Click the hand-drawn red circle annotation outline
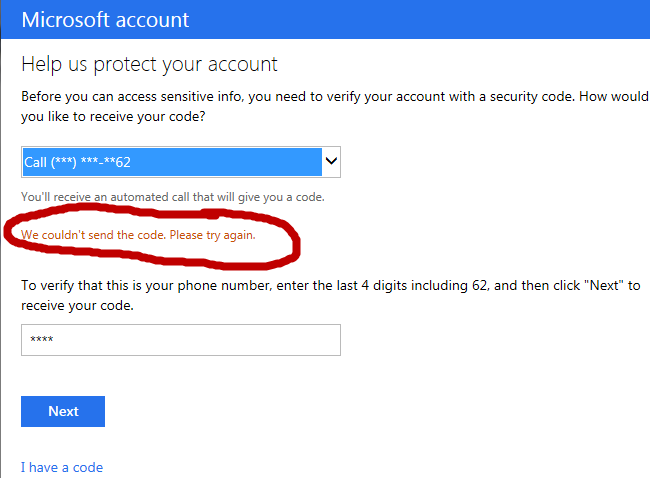 pos(294,241)
